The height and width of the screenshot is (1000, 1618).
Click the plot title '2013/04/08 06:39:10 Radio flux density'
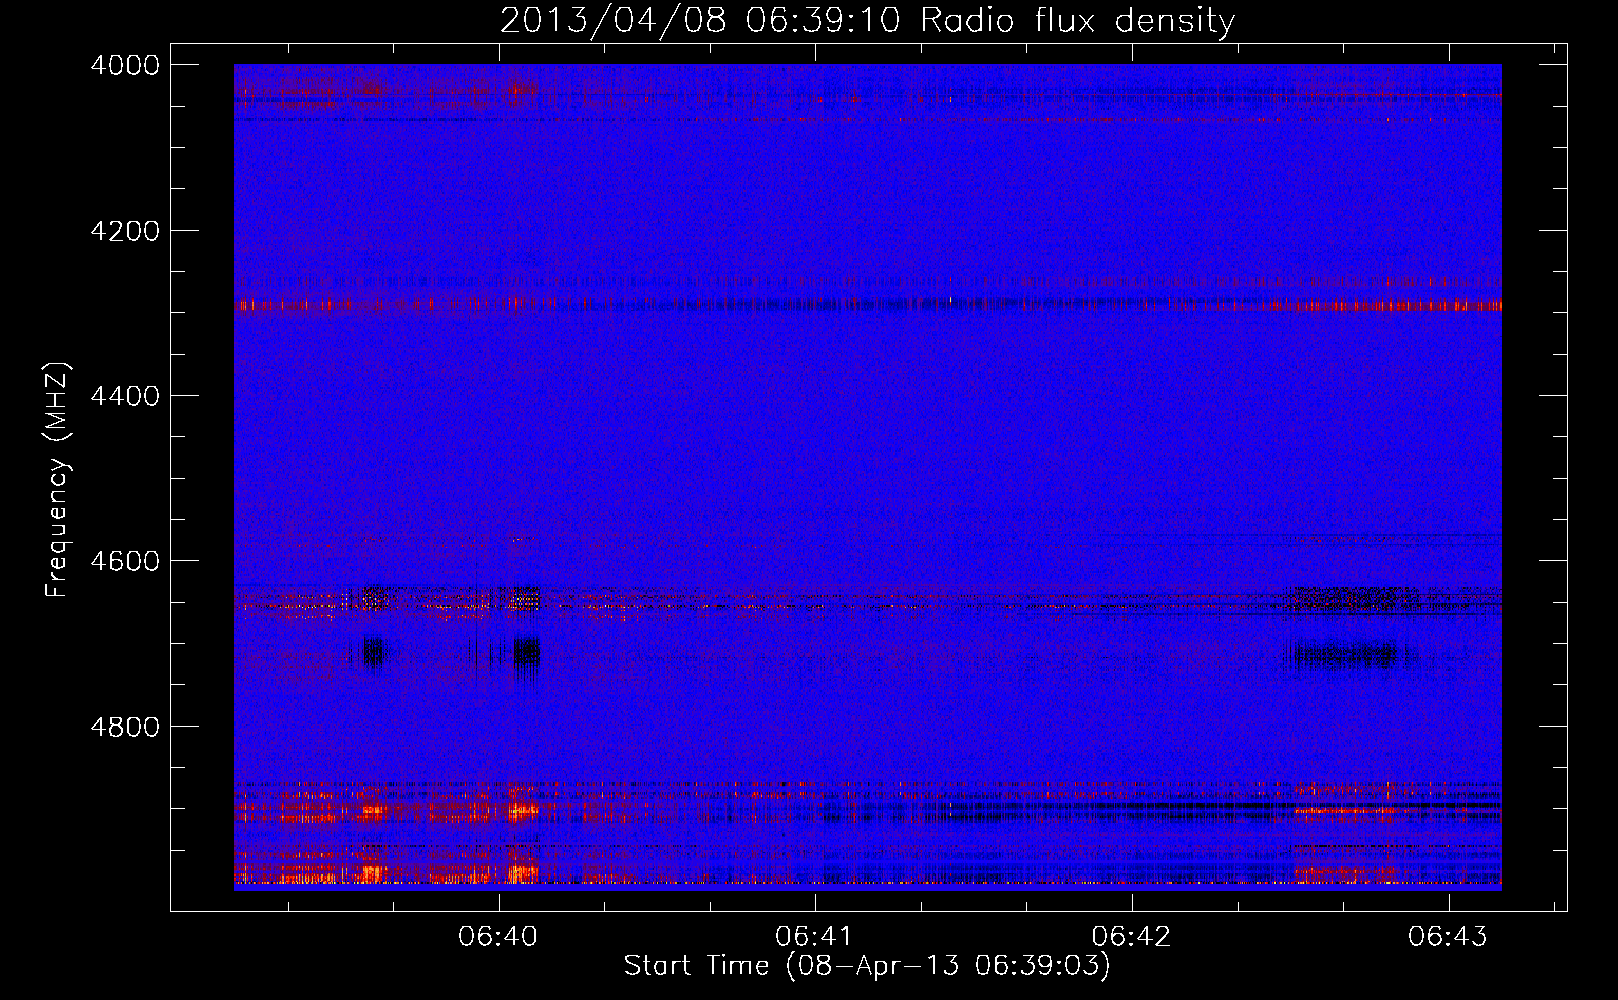coord(867,20)
